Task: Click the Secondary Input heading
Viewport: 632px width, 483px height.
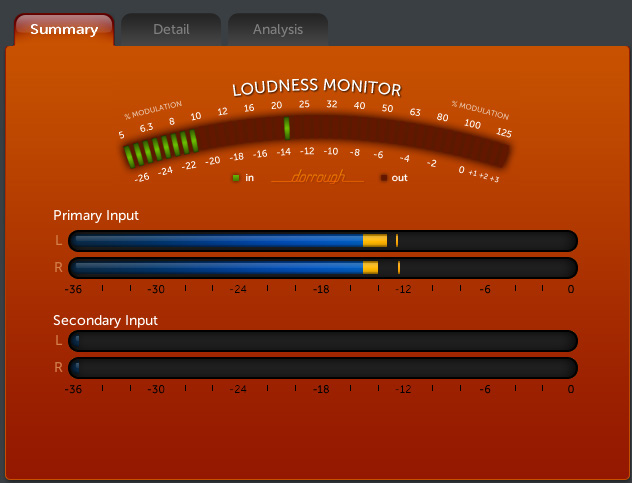Action: [x=105, y=321]
